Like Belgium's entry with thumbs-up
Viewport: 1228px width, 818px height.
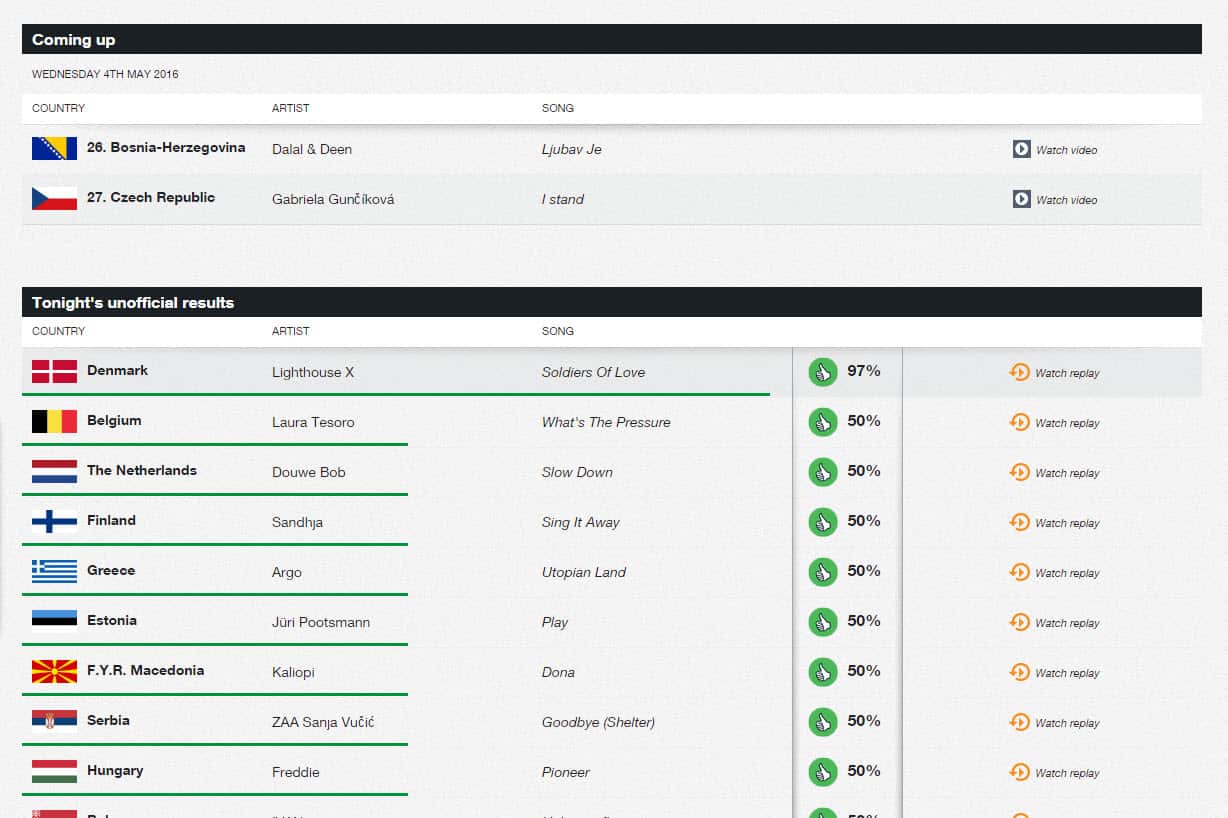pyautogui.click(x=822, y=422)
